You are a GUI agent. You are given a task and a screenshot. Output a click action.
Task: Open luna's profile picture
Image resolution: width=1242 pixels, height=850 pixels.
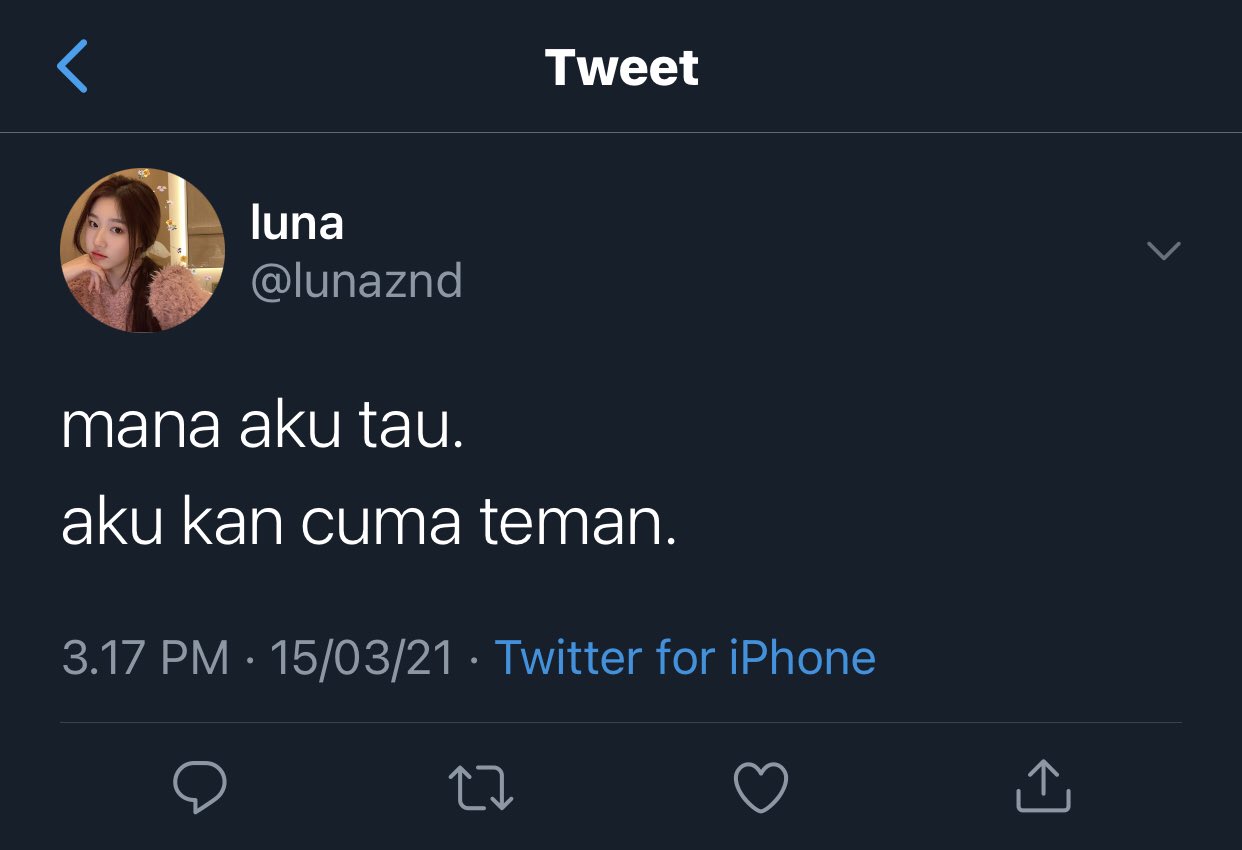(x=142, y=250)
